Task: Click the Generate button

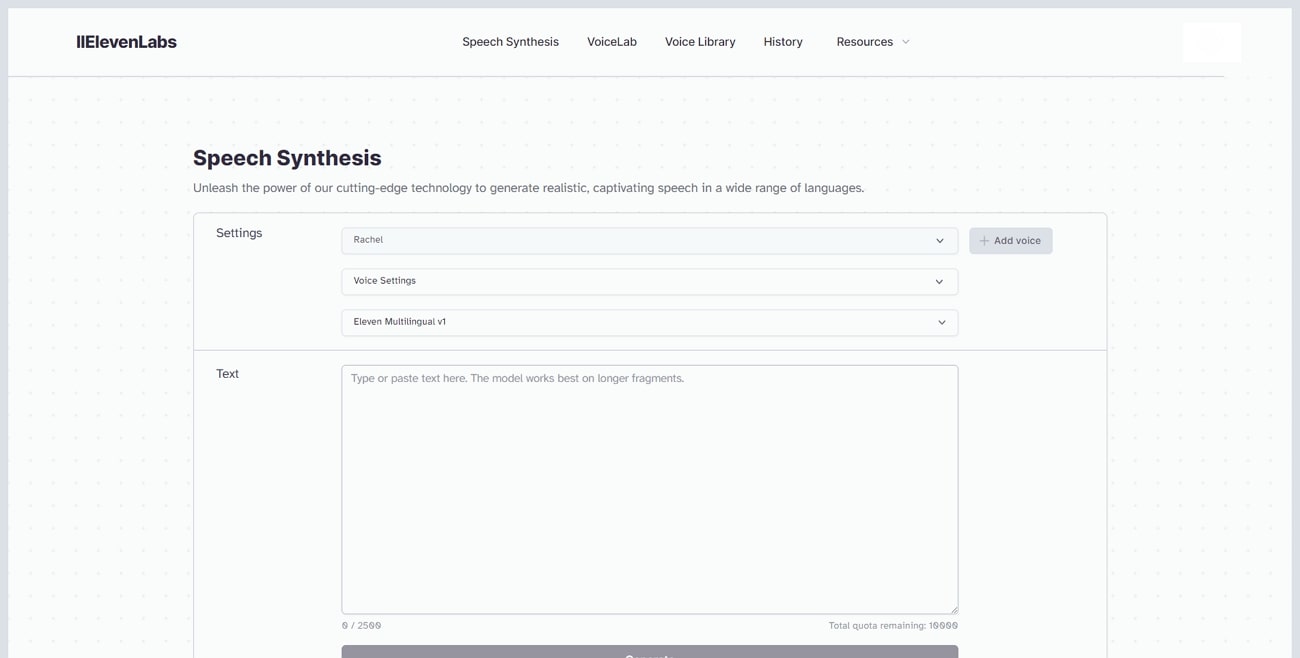Action: [x=649, y=652]
